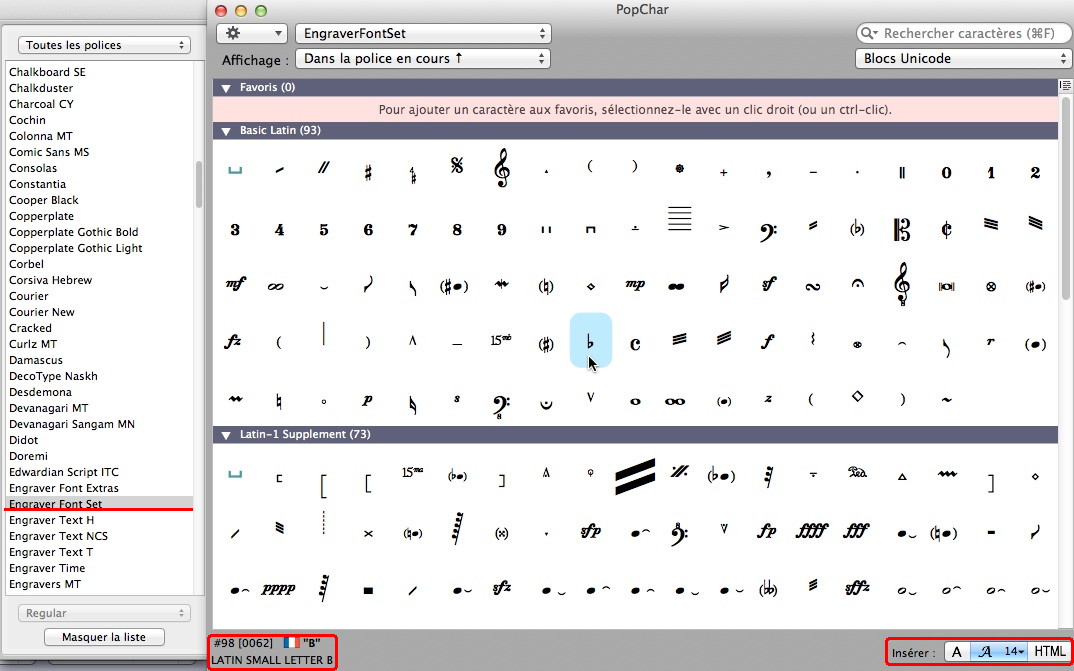Switch insert mode to plain A
The width and height of the screenshot is (1074, 671).
[957, 652]
